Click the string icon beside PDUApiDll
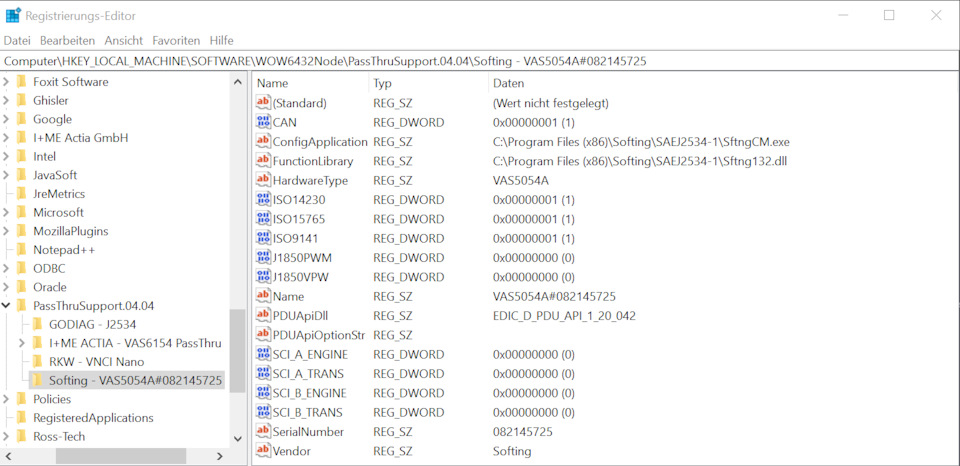The height and width of the screenshot is (466, 960). click(x=263, y=315)
